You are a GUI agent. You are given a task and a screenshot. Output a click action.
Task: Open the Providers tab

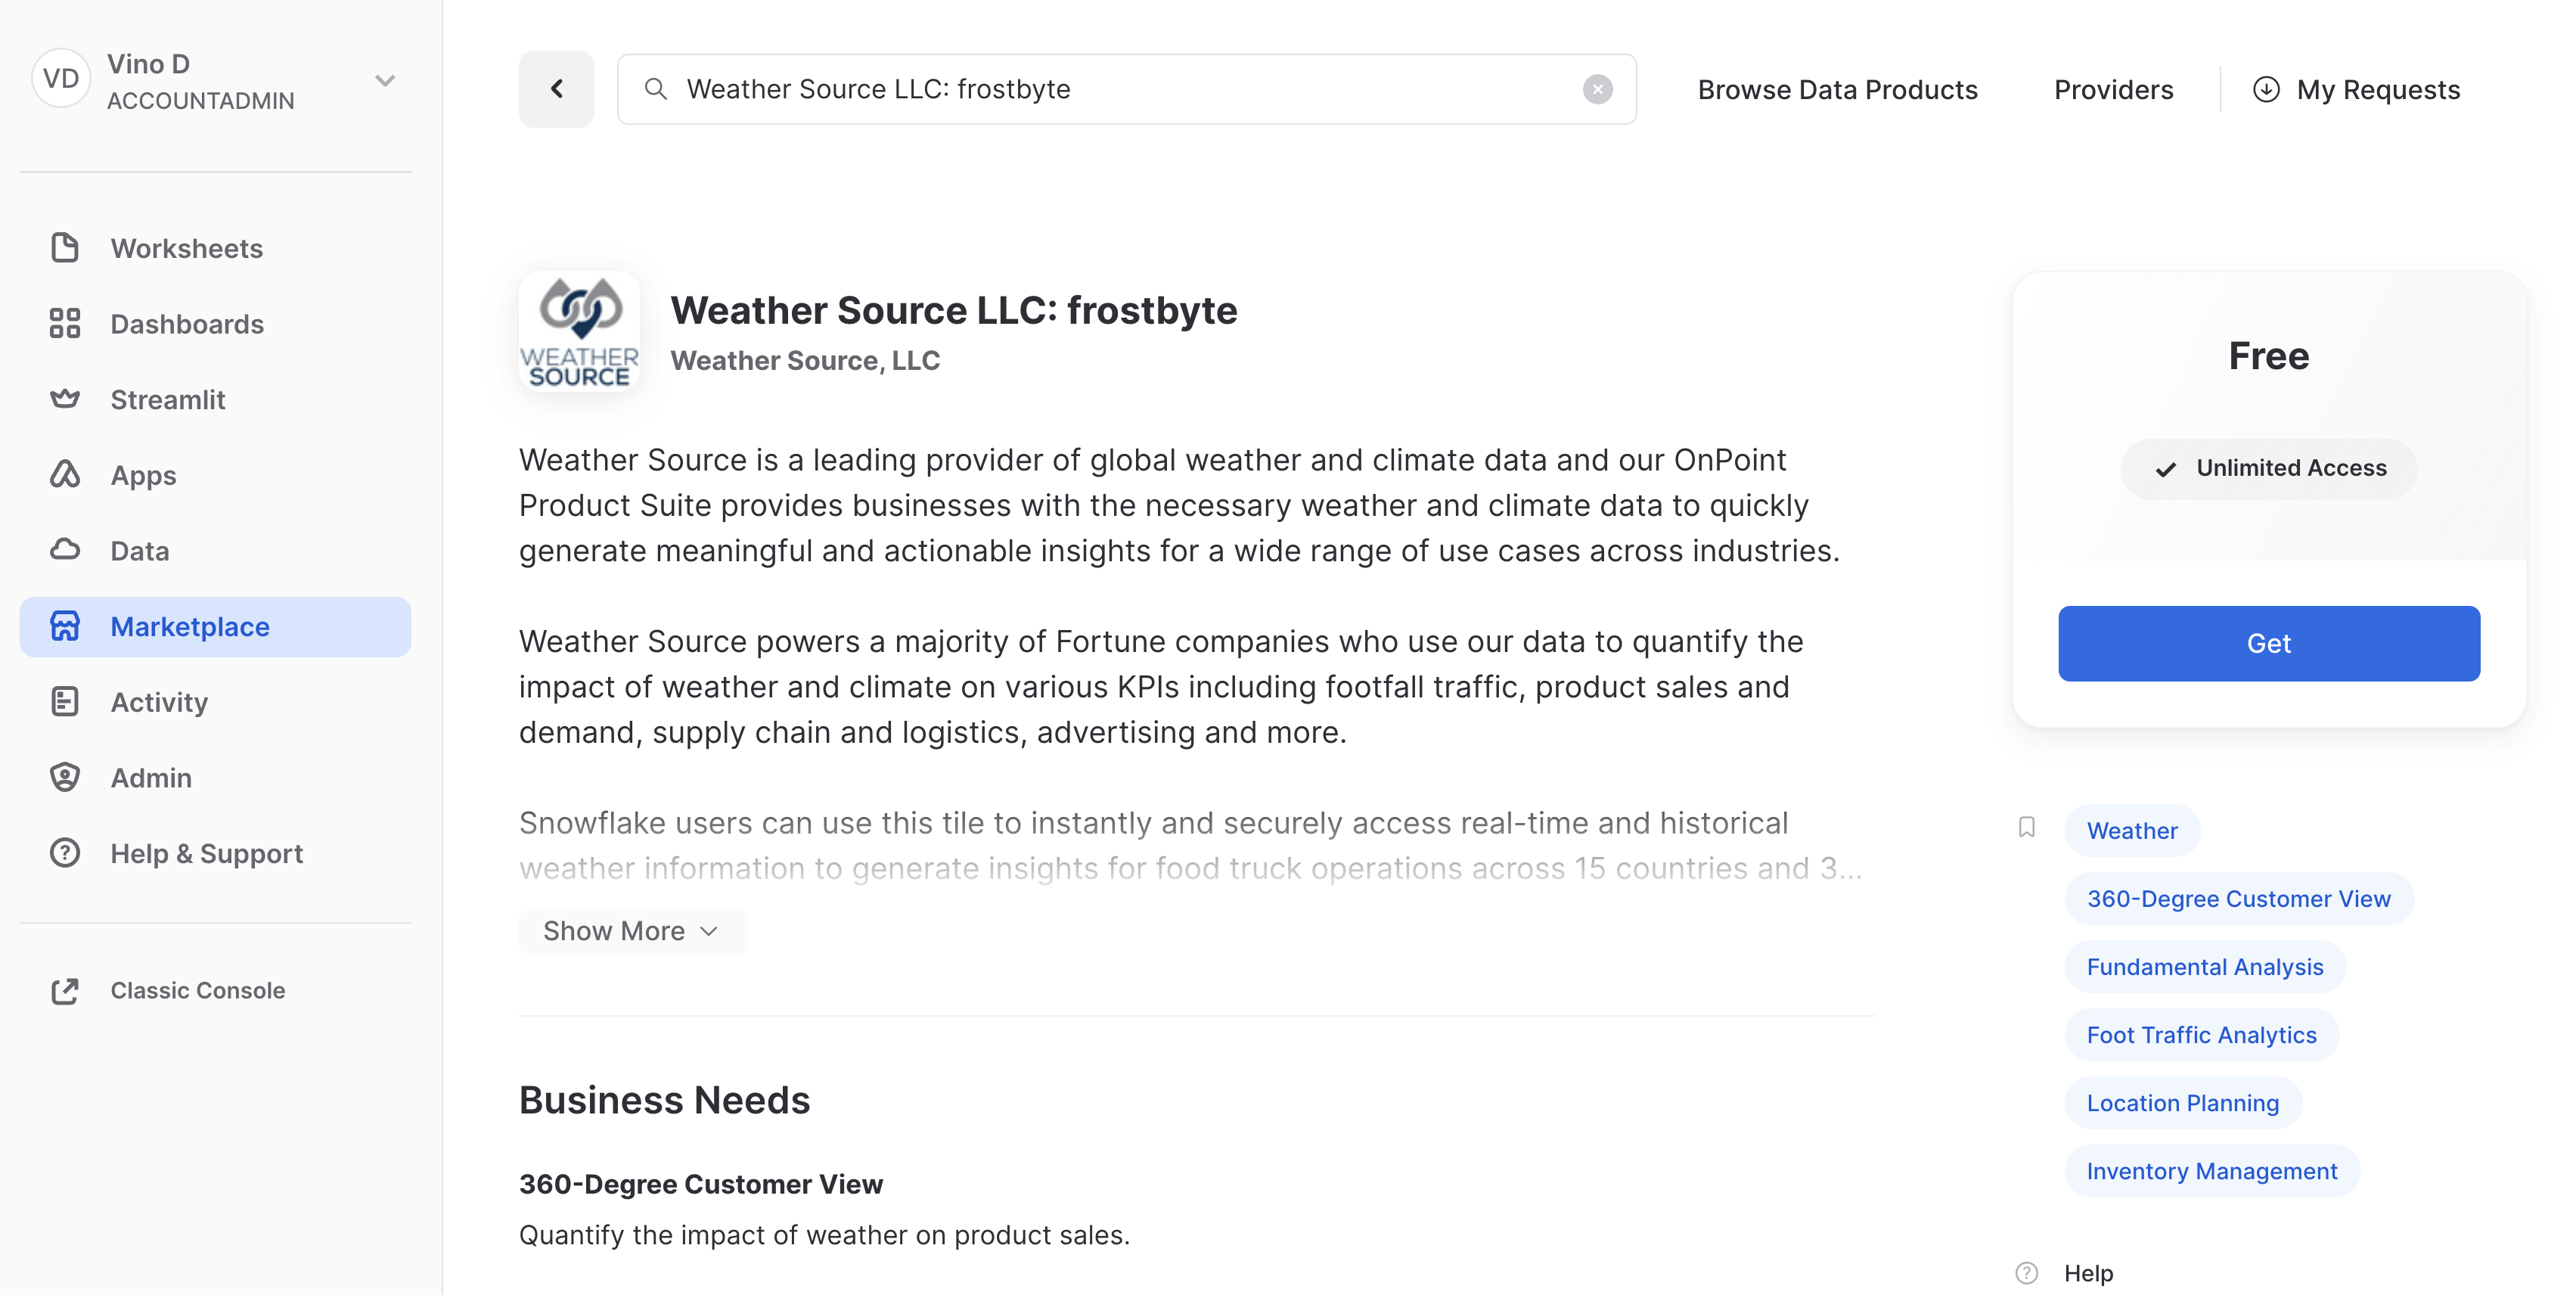pos(2113,89)
